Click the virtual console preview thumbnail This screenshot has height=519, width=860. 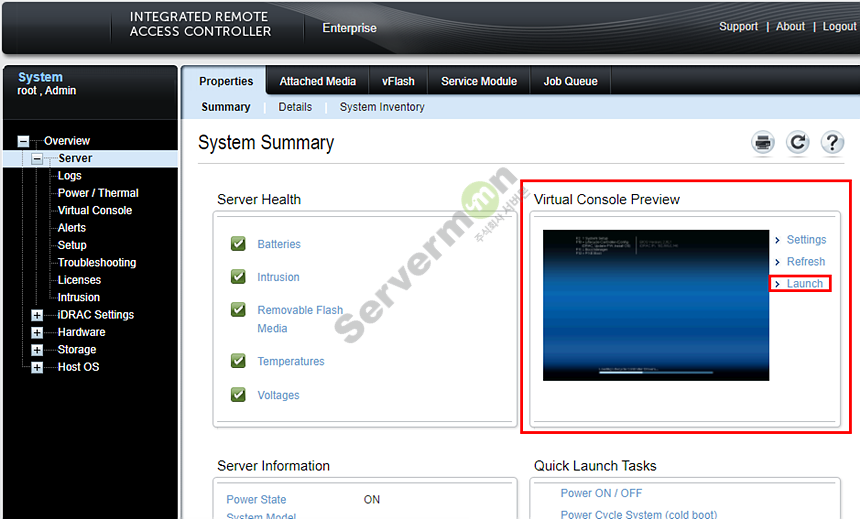click(656, 305)
